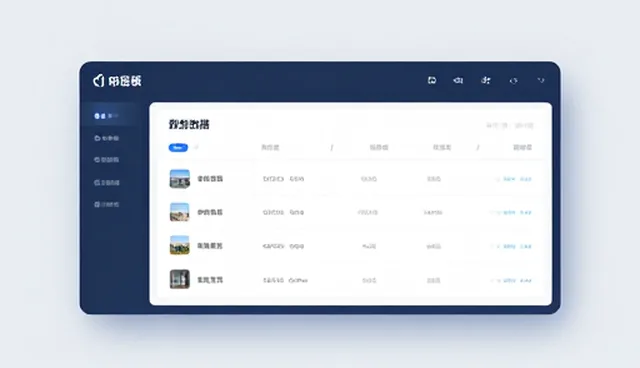Screen dimensions: 640x368
Task: Click the blue pill button in the table header
Action: [x=178, y=148]
